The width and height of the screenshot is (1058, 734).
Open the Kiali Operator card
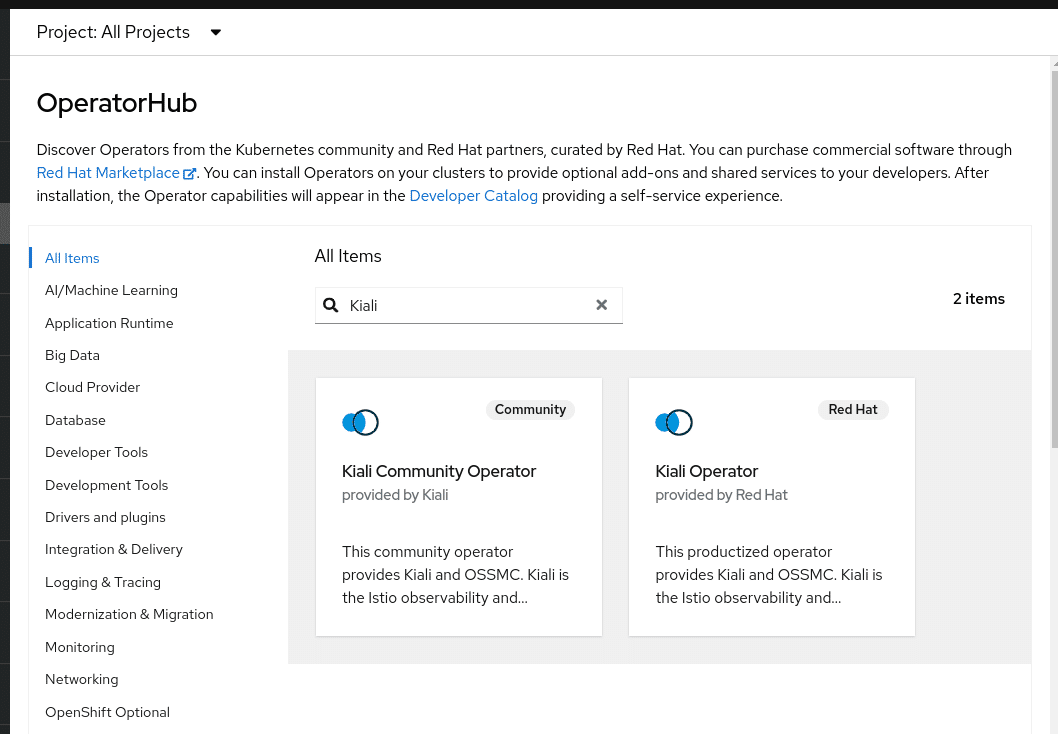[x=771, y=506]
